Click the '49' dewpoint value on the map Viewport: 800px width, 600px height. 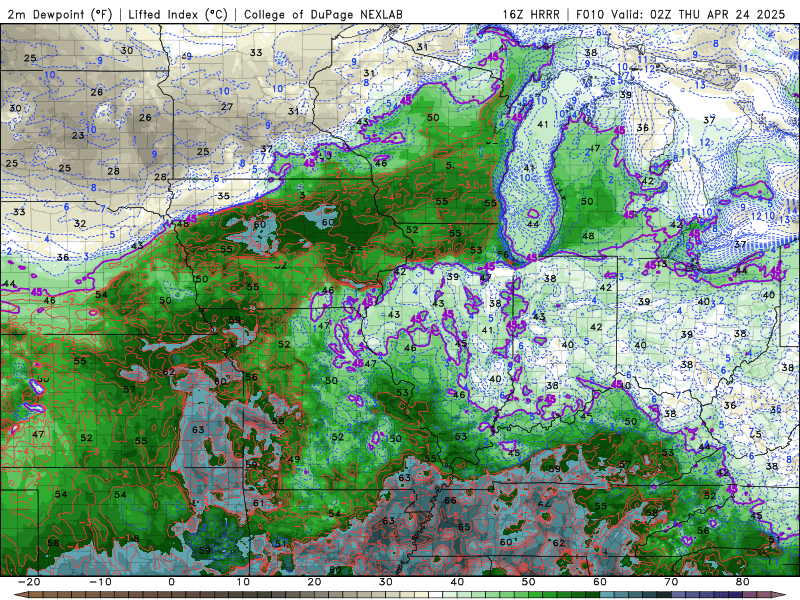[x=293, y=459]
